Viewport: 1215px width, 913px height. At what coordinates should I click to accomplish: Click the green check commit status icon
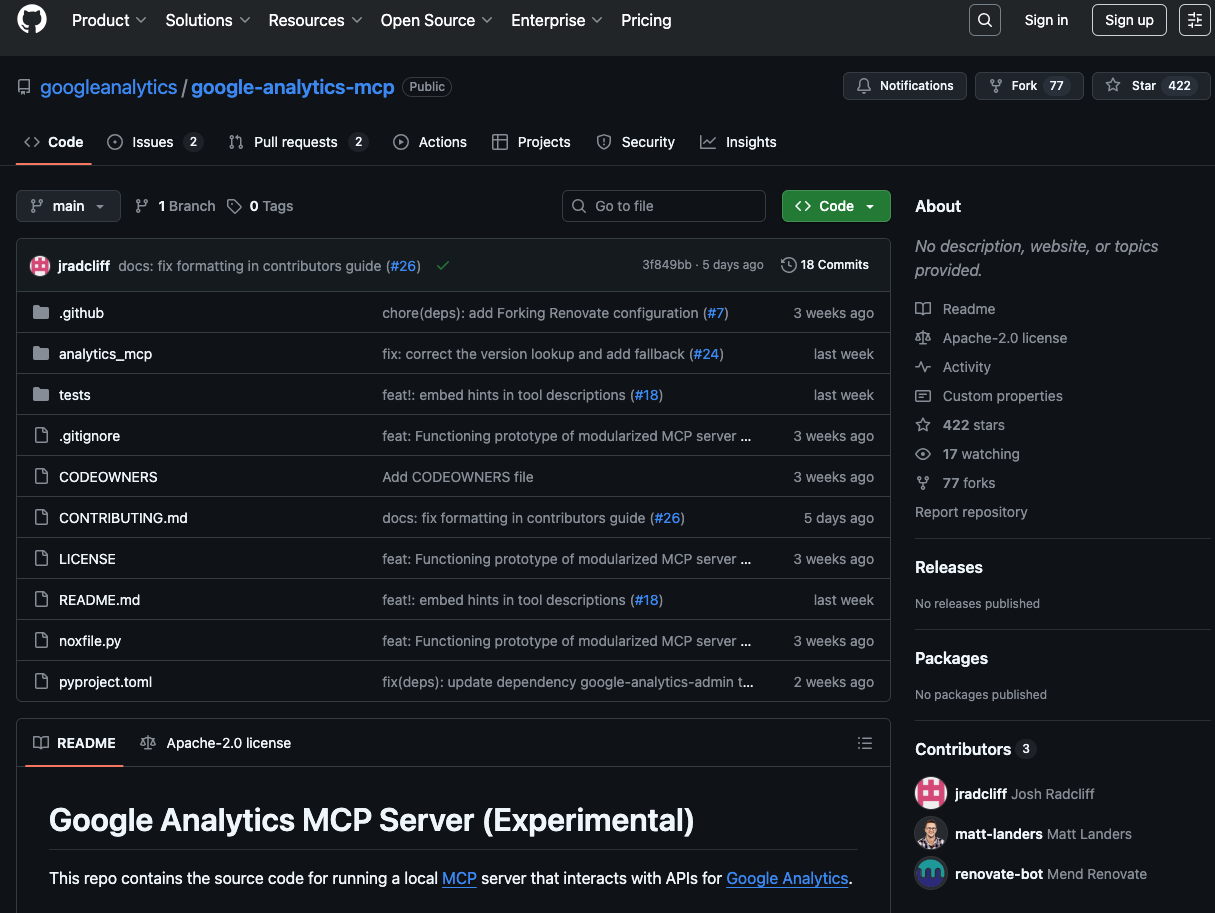[443, 266]
